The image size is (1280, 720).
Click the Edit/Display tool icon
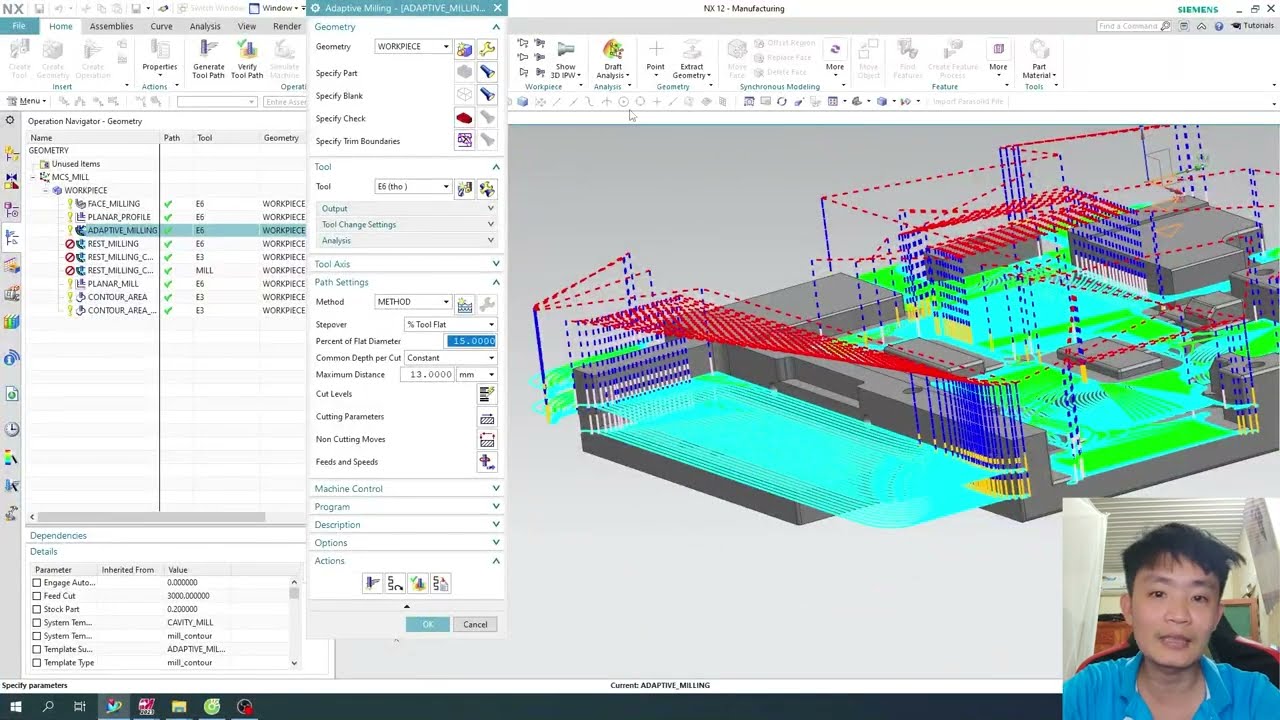(487, 188)
